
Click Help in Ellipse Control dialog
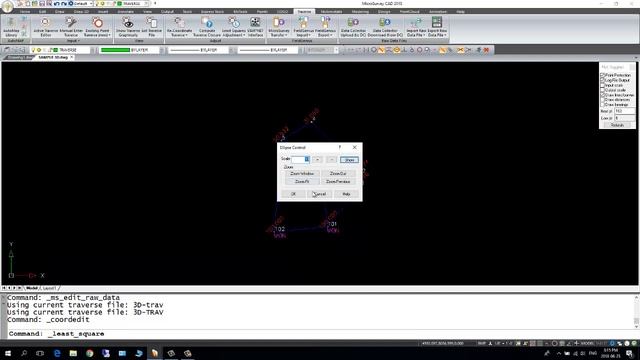346,194
